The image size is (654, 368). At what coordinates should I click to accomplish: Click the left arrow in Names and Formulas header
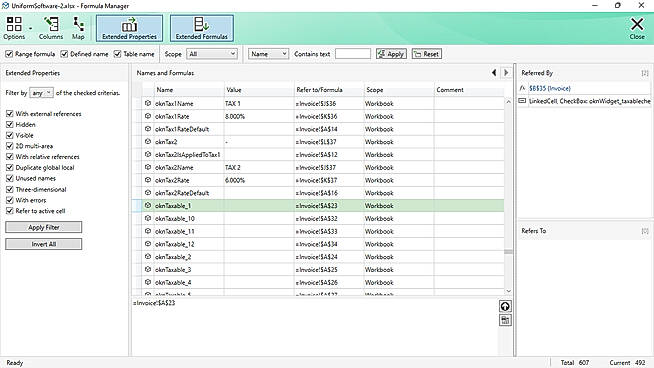click(494, 73)
